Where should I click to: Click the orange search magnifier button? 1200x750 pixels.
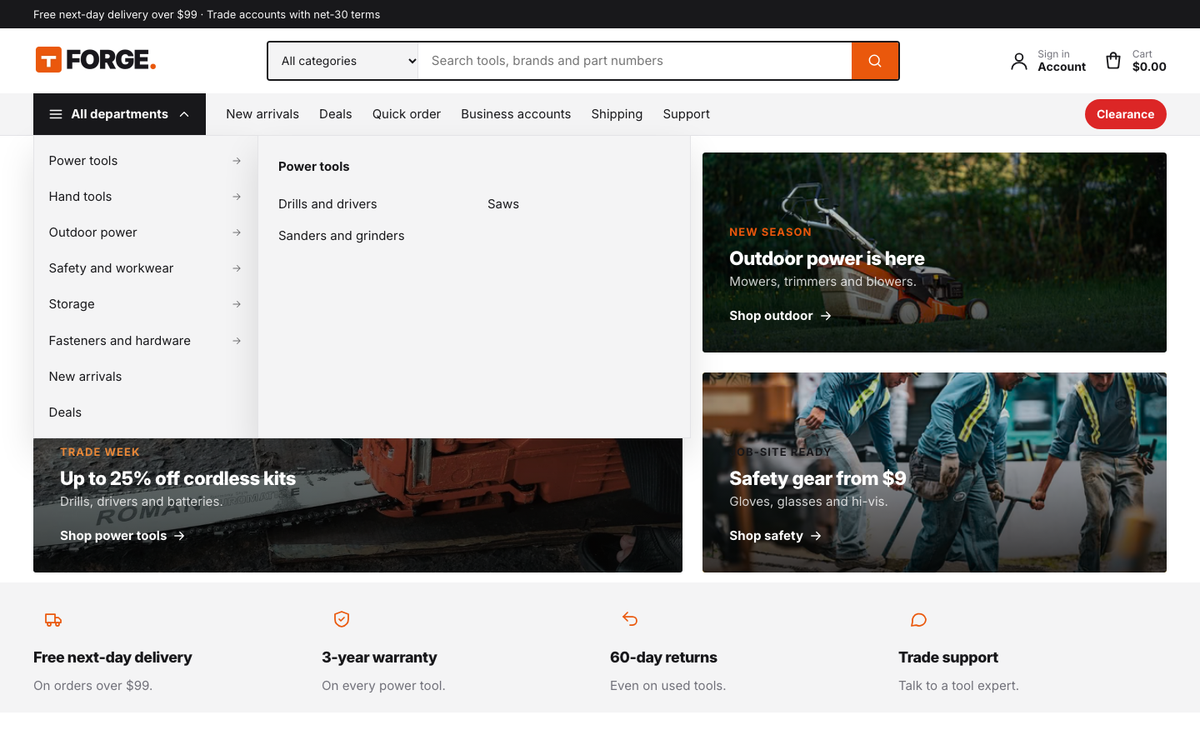(x=875, y=61)
